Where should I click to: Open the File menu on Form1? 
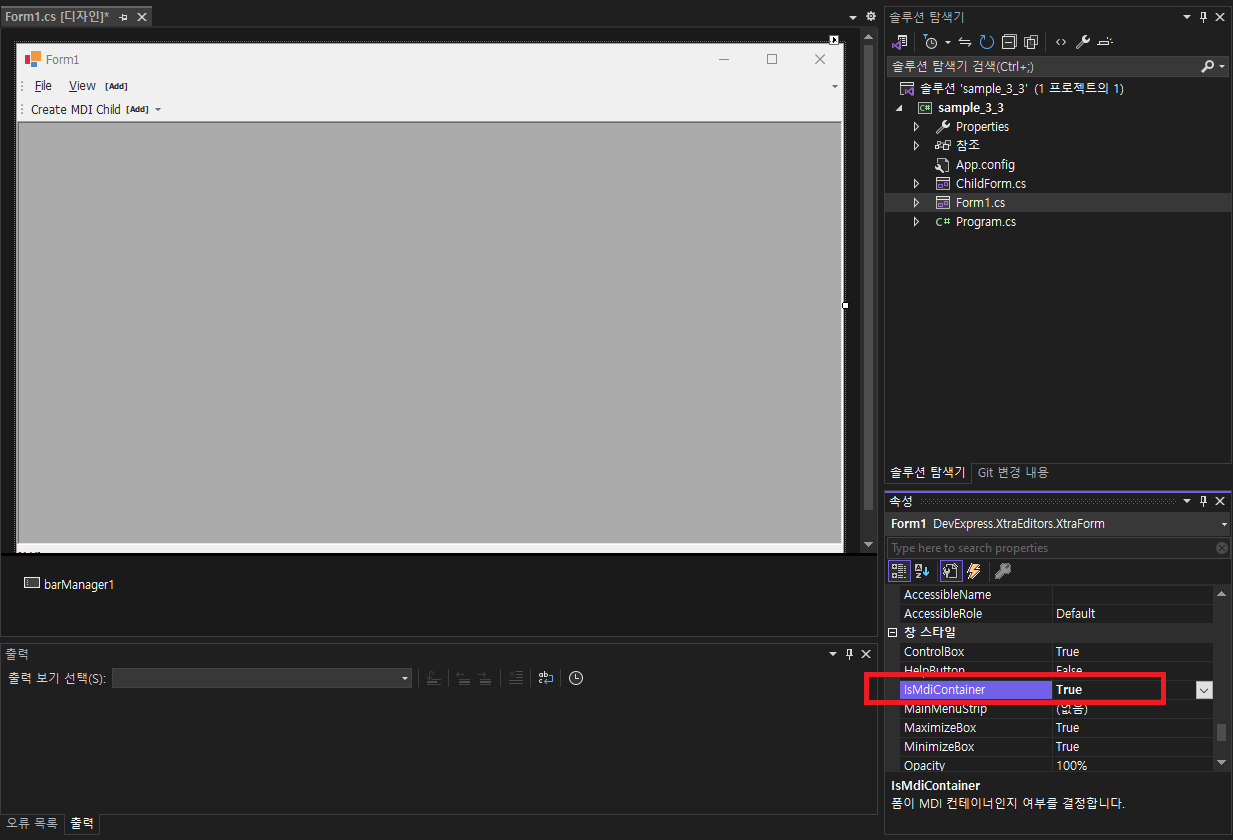pos(43,86)
